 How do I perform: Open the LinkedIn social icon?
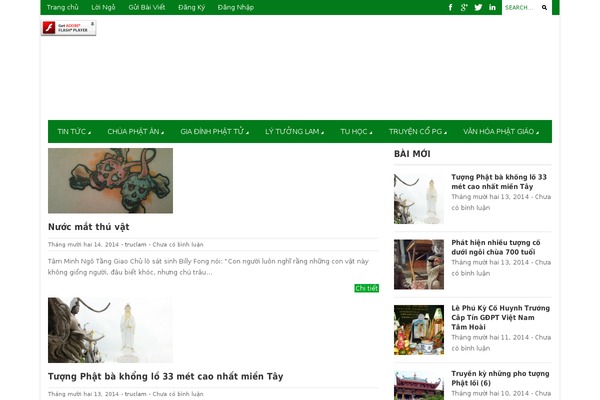492,7
